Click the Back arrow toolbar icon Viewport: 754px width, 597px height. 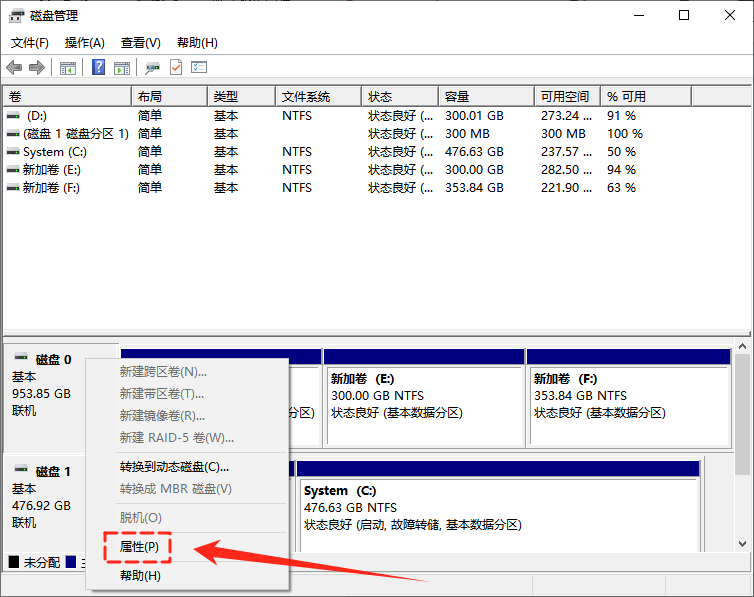point(14,68)
